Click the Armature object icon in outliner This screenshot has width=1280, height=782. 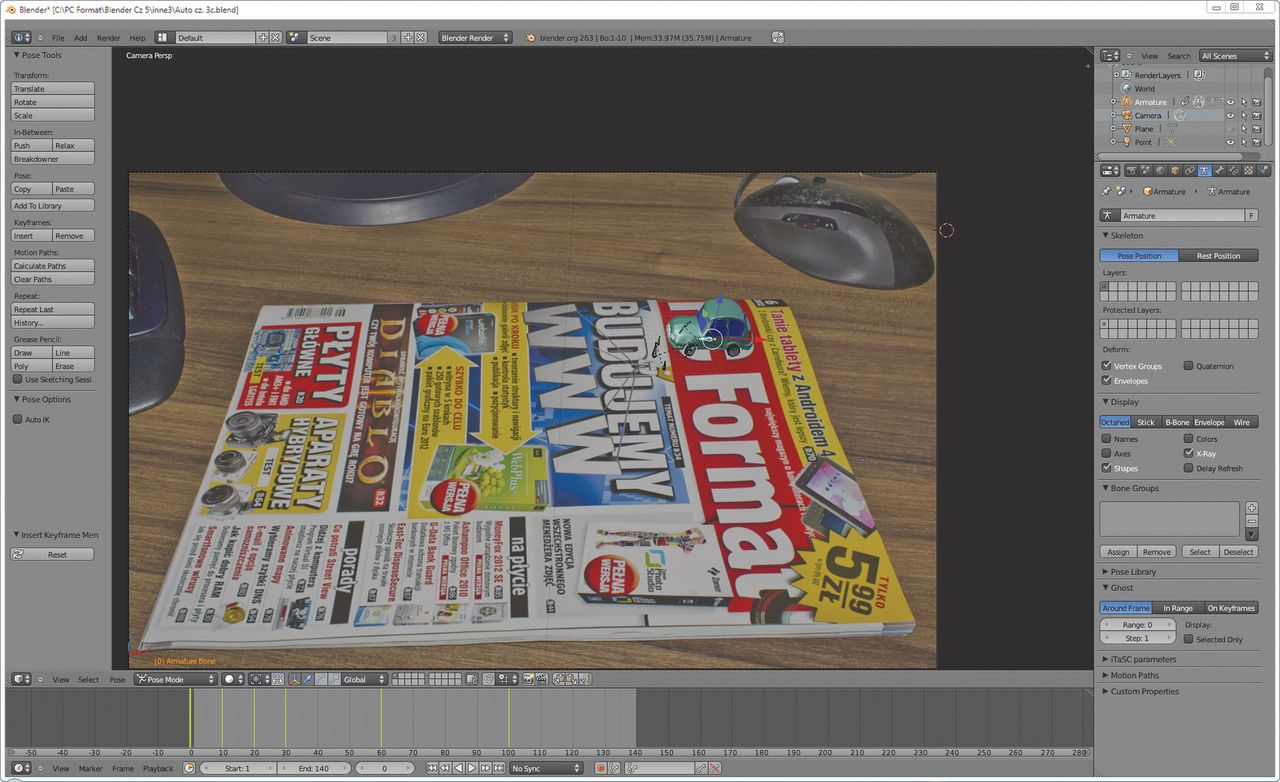pyautogui.click(x=1127, y=102)
